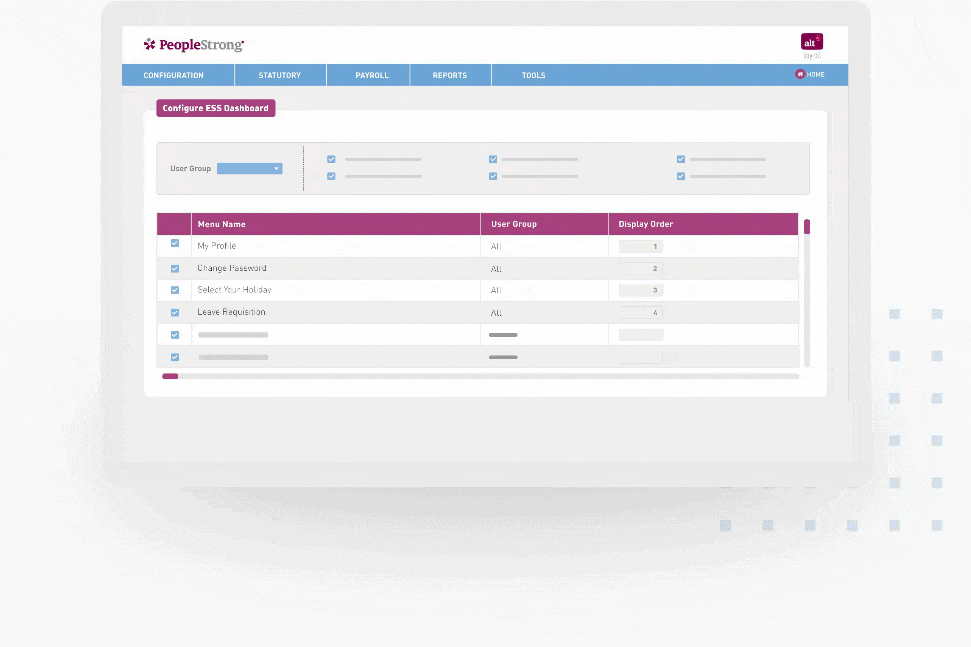Click the display order field for My Profile
The height and width of the screenshot is (647, 971).
(640, 246)
